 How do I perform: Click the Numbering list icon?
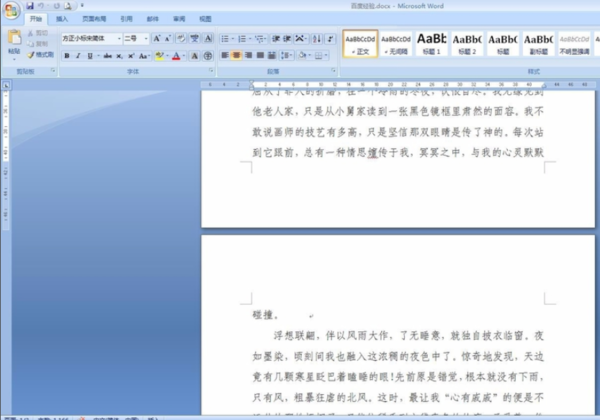pyautogui.click(x=242, y=39)
